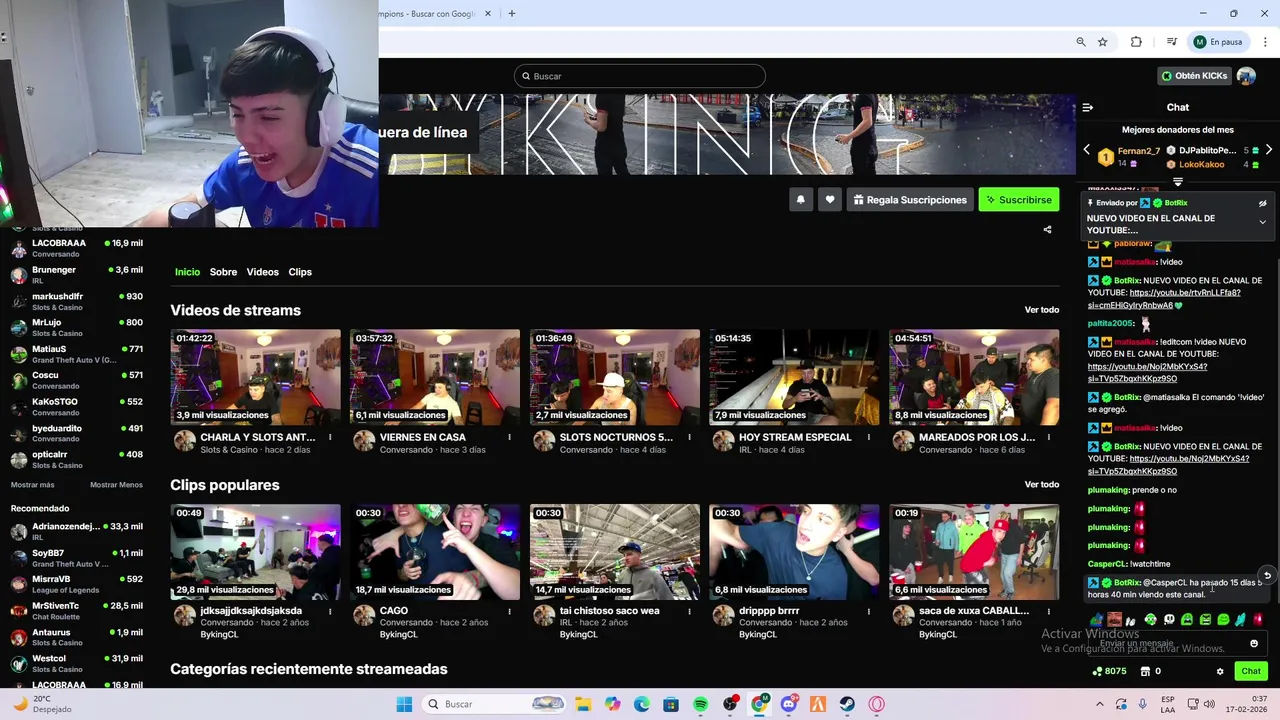Open emoji picker in message box
1280x720 pixels.
click(1254, 644)
